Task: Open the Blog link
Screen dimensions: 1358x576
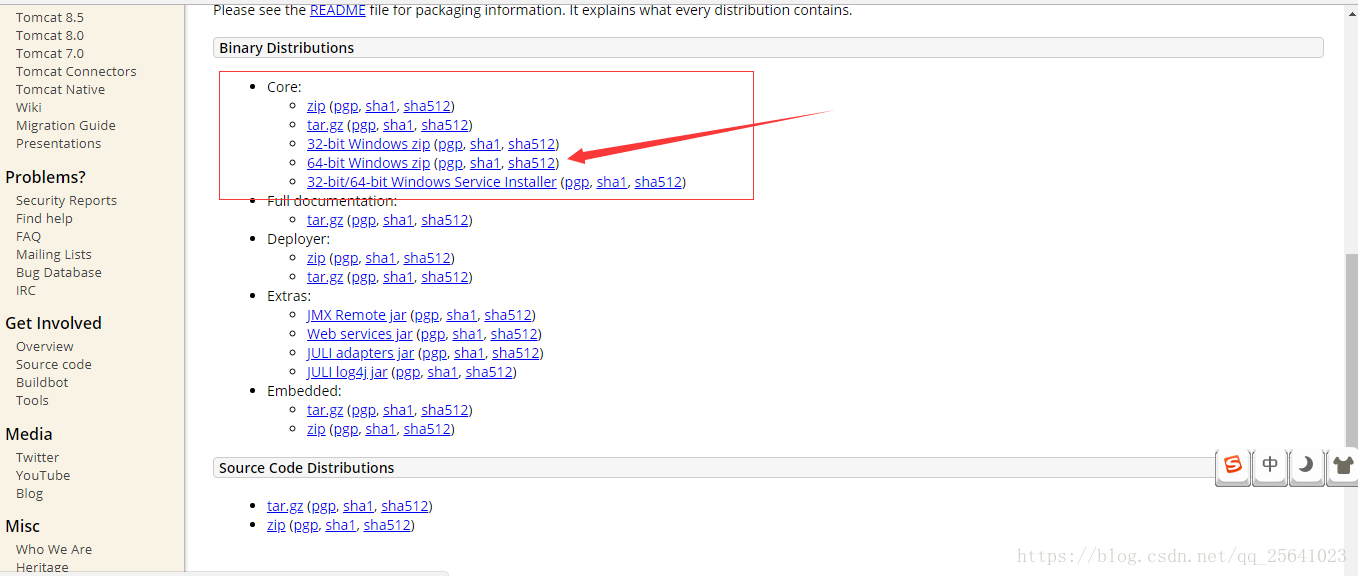Action: click(30, 493)
